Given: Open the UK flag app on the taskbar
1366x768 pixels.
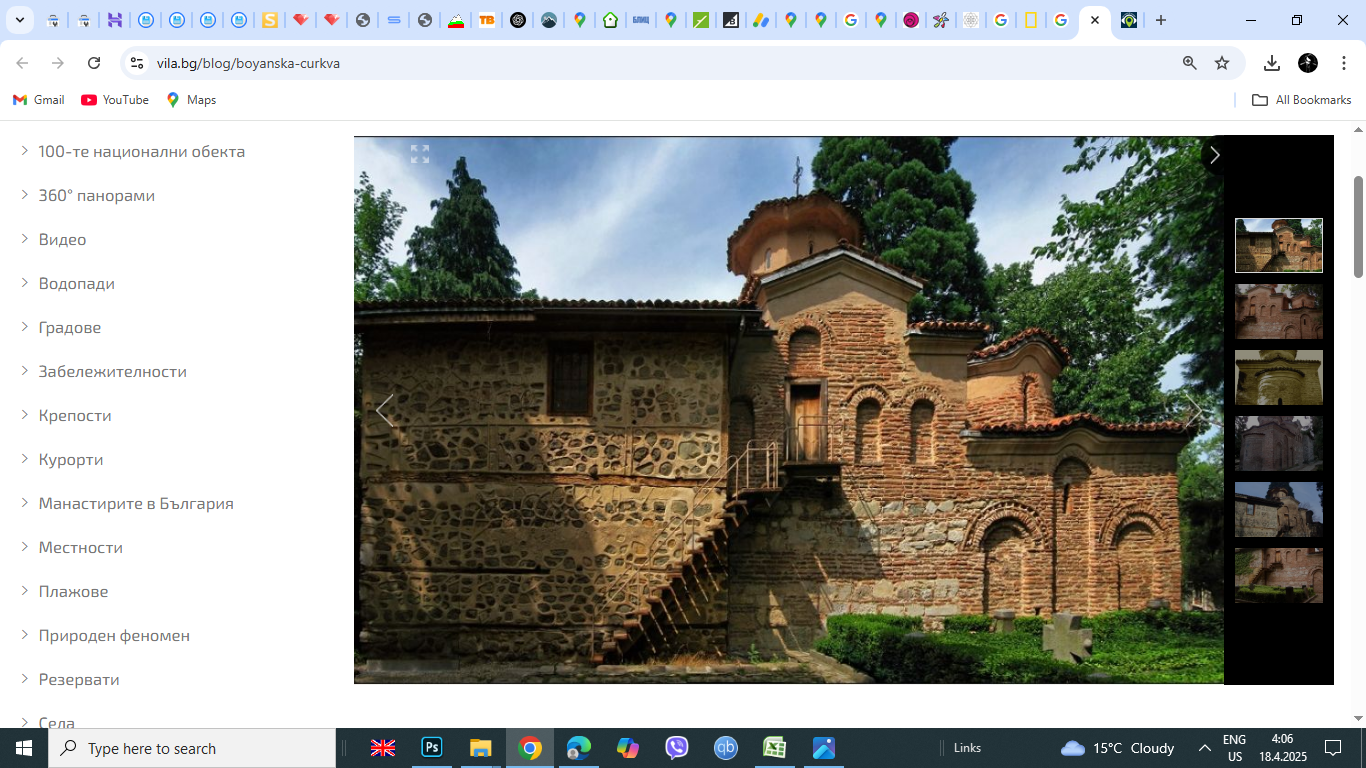Looking at the screenshot, I should click(383, 748).
